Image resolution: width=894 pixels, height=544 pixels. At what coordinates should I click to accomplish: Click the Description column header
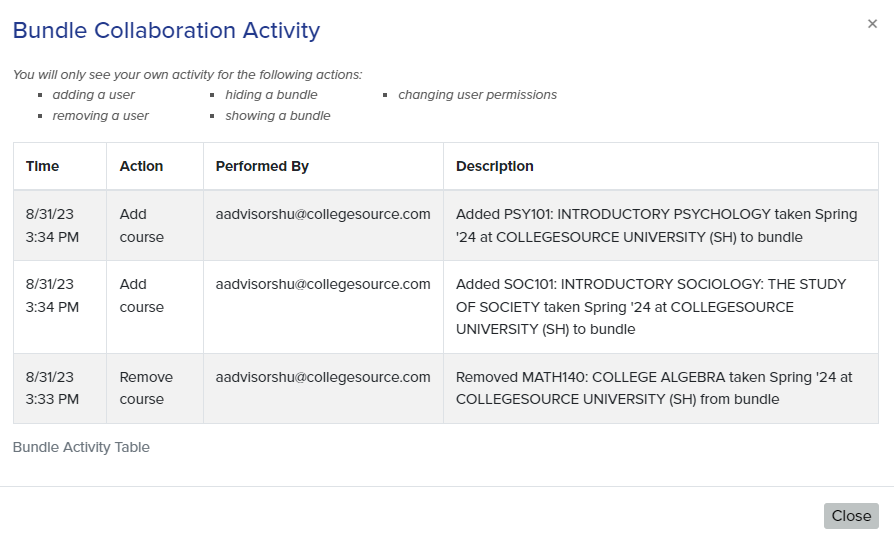(x=661, y=166)
